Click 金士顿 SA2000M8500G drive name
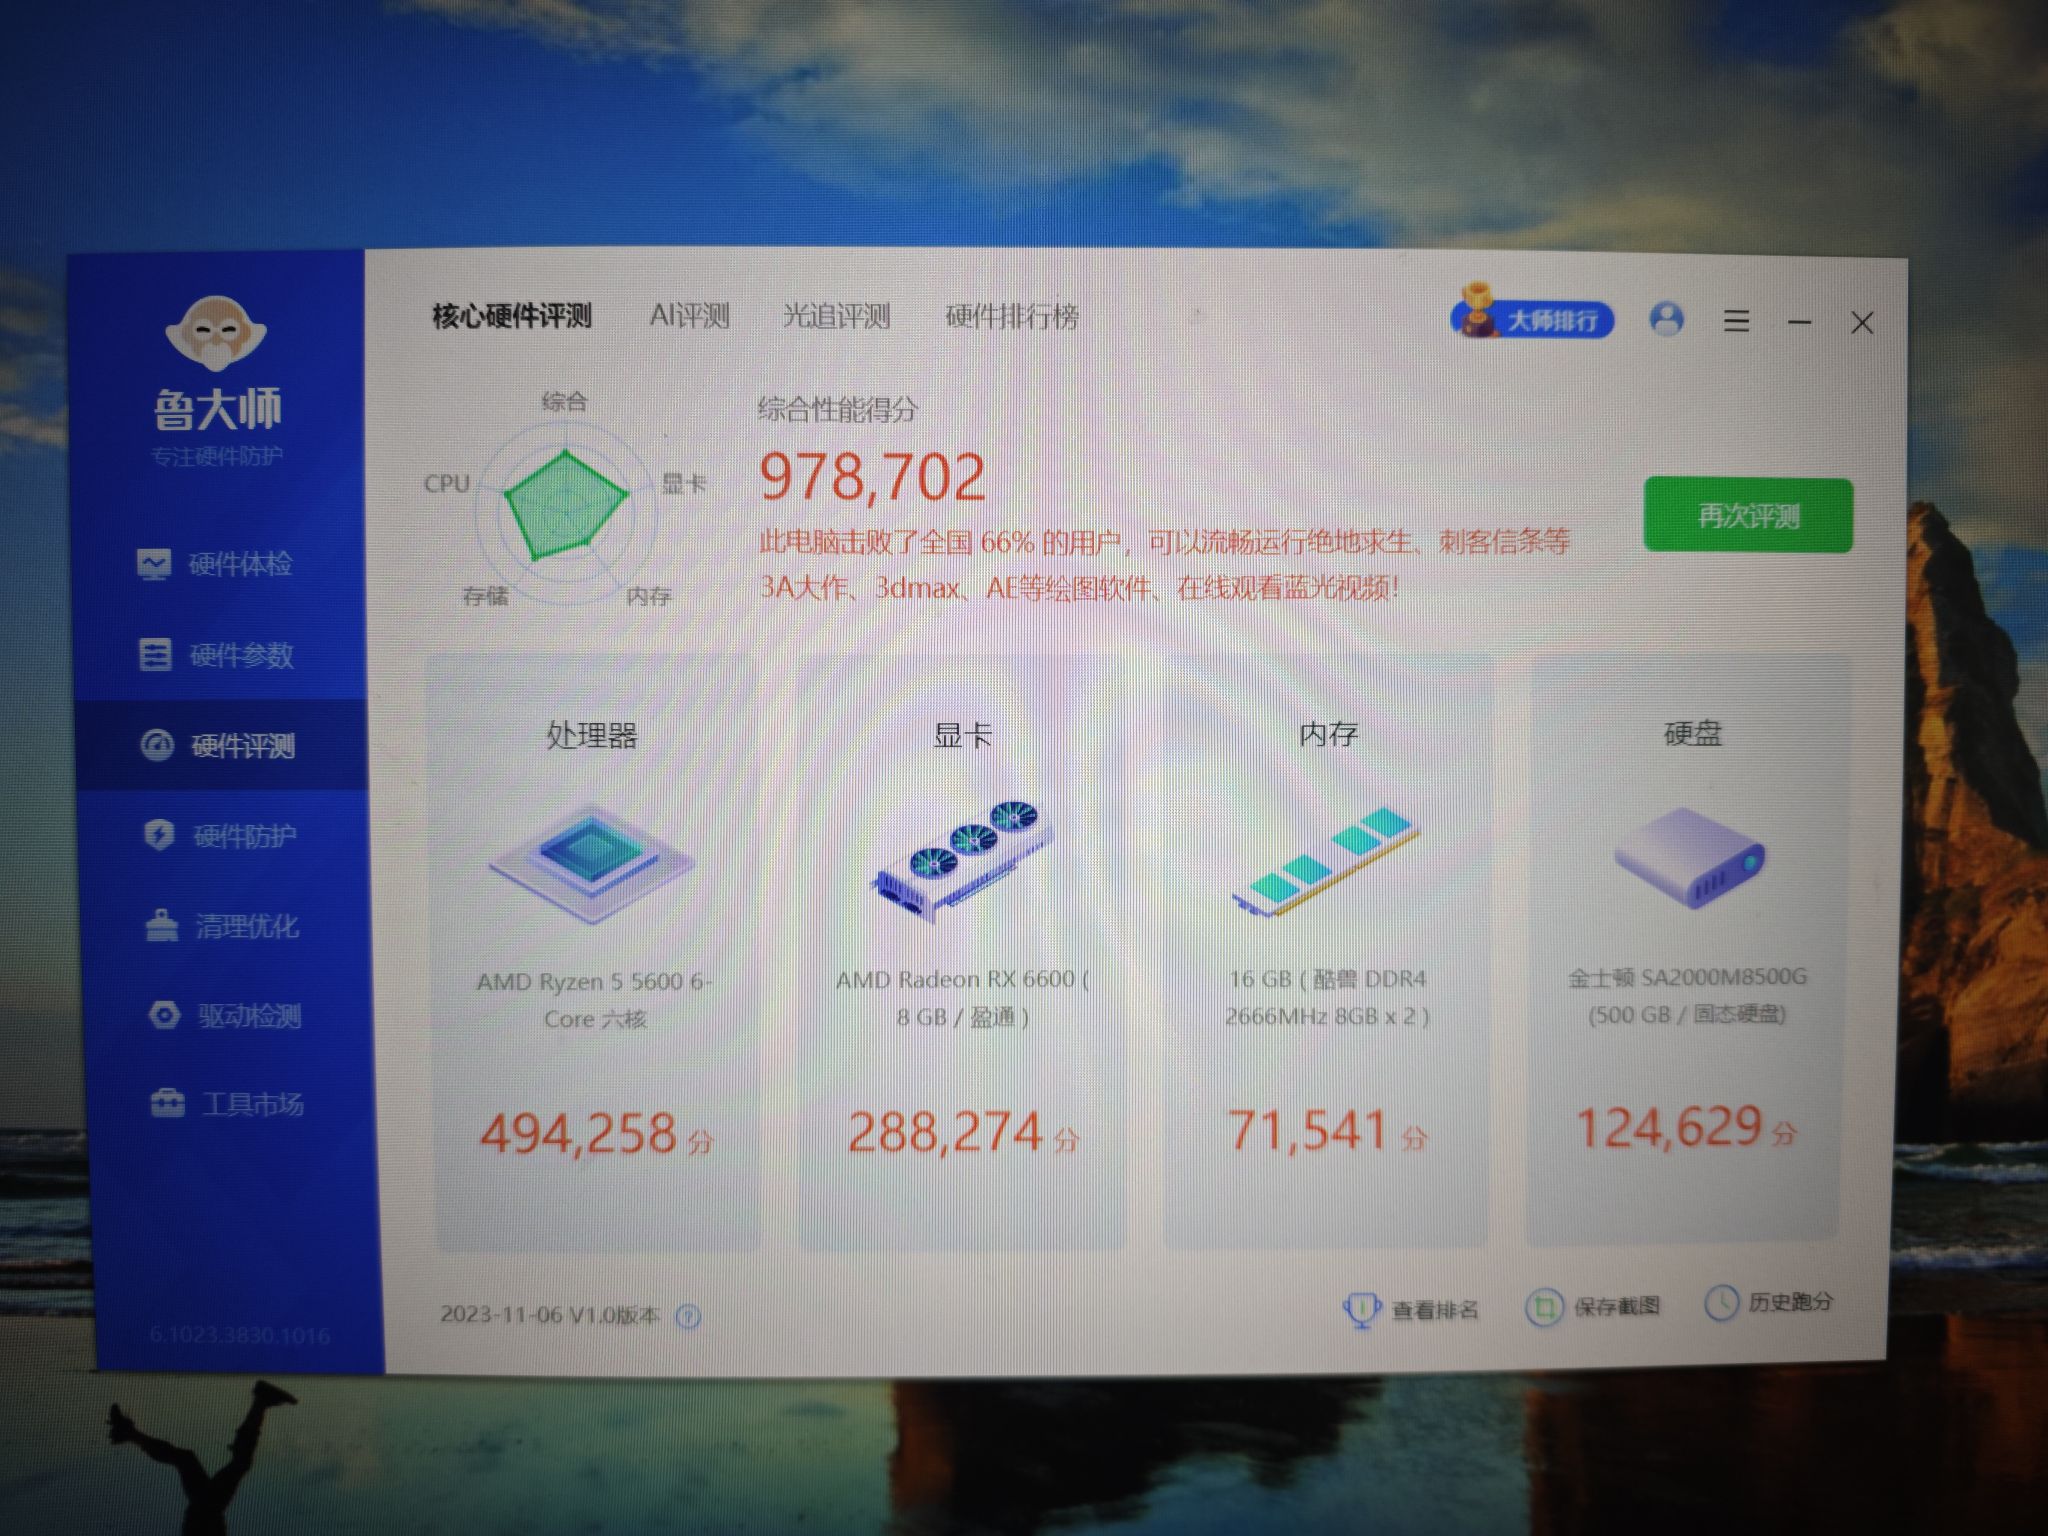The image size is (2048, 1536). (x=1687, y=995)
